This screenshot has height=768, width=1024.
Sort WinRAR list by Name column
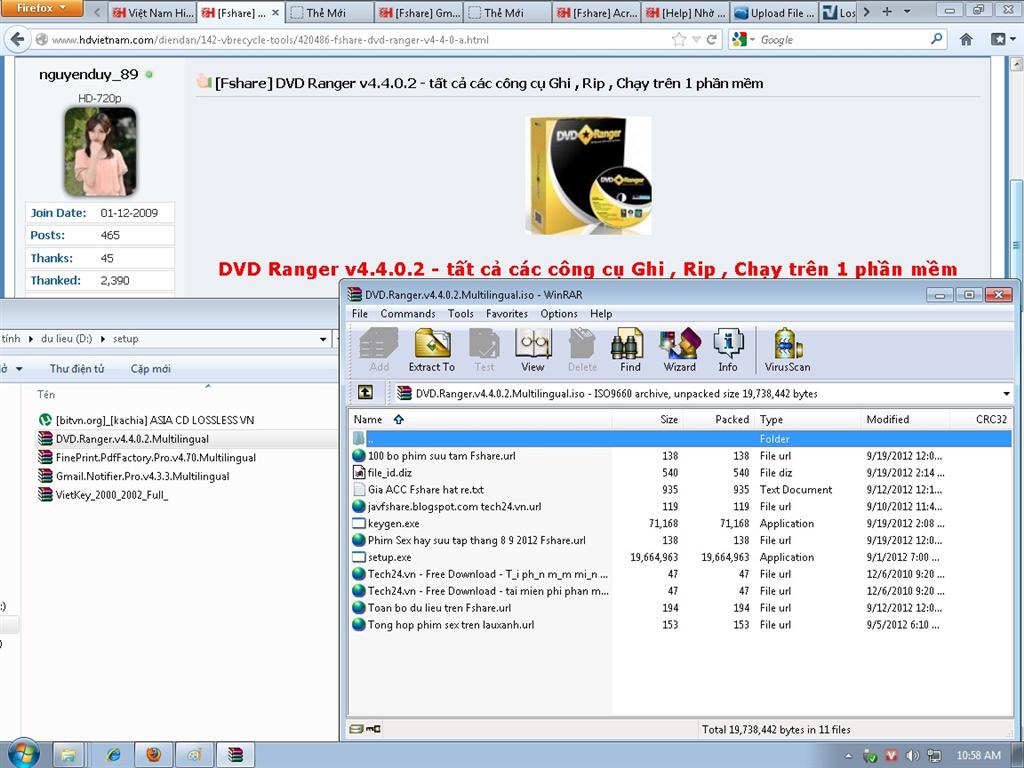pyautogui.click(x=480, y=419)
